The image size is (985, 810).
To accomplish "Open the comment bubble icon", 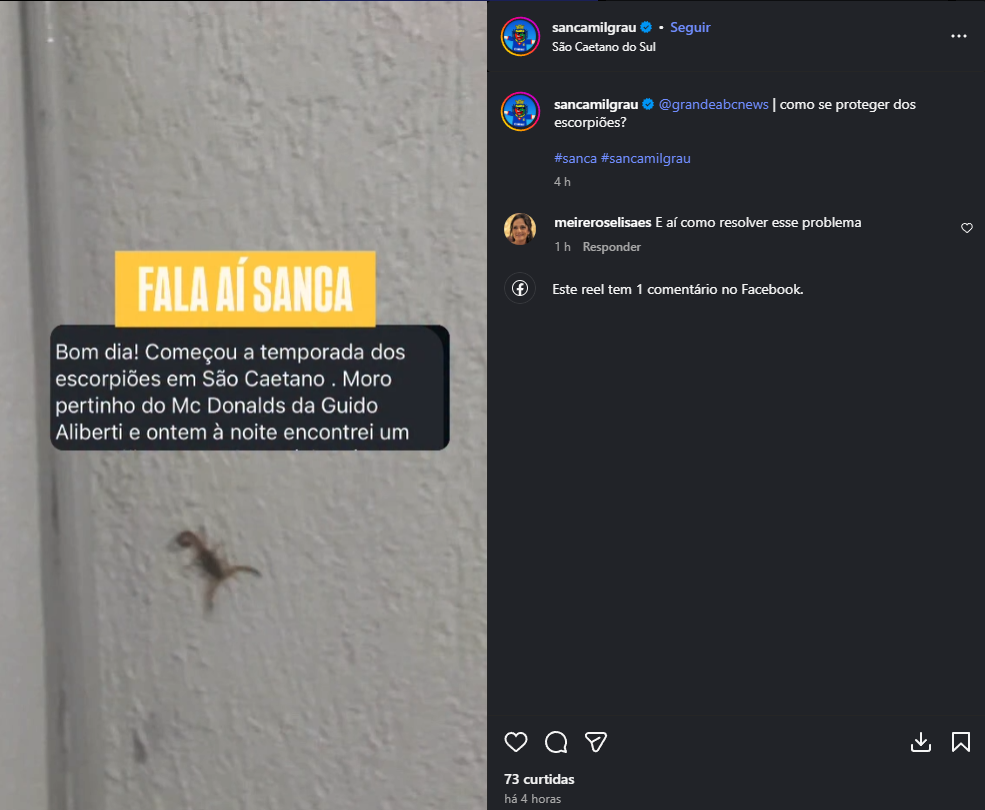I will tap(556, 742).
